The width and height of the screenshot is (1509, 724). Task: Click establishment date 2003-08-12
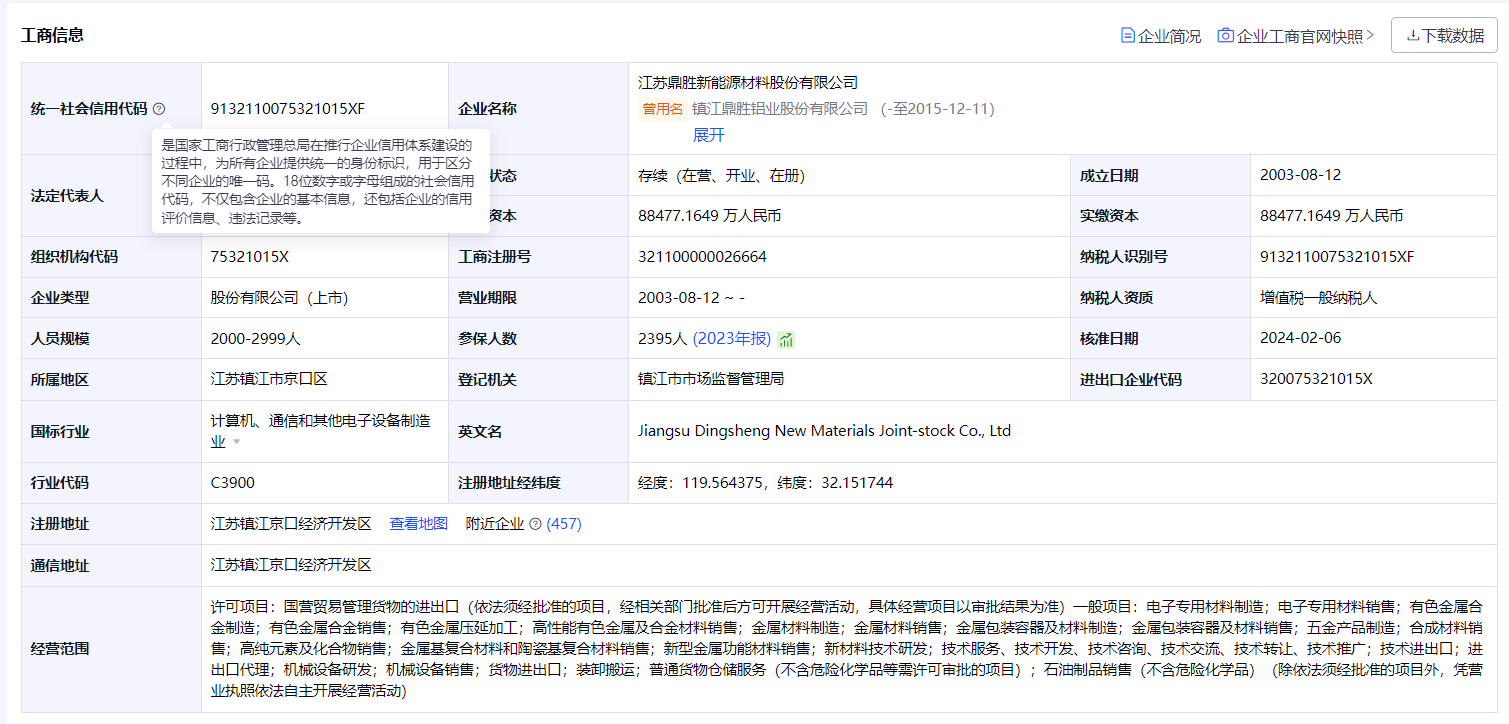point(1301,175)
